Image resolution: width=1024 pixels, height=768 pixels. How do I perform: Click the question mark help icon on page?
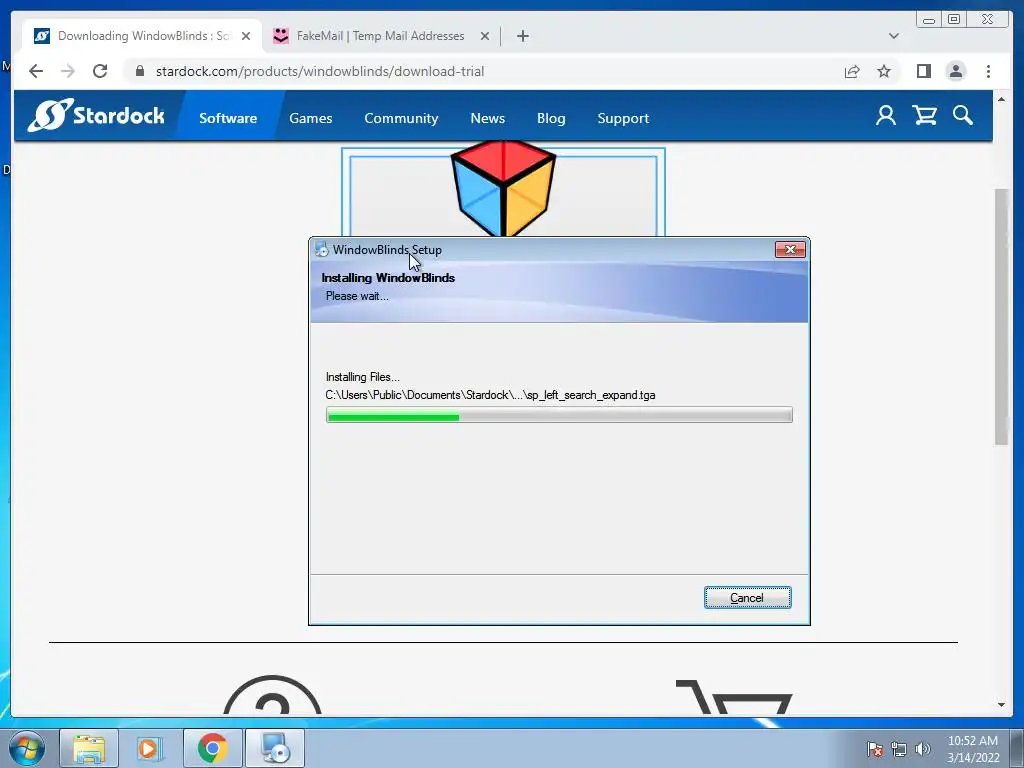pos(272,695)
